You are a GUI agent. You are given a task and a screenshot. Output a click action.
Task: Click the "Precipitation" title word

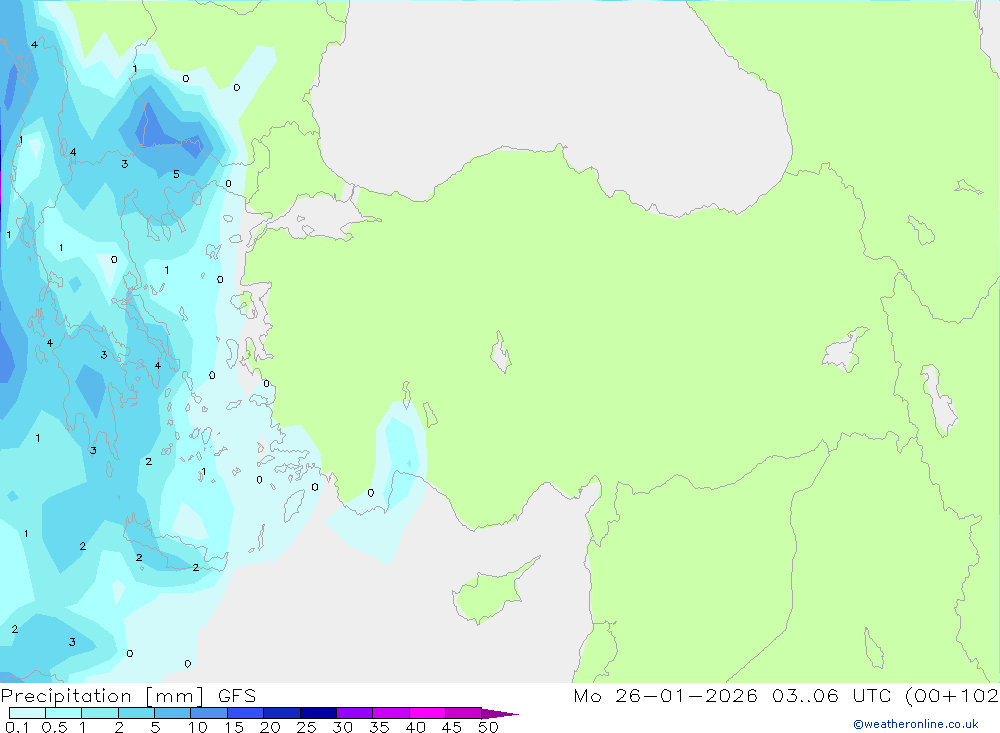coord(66,696)
